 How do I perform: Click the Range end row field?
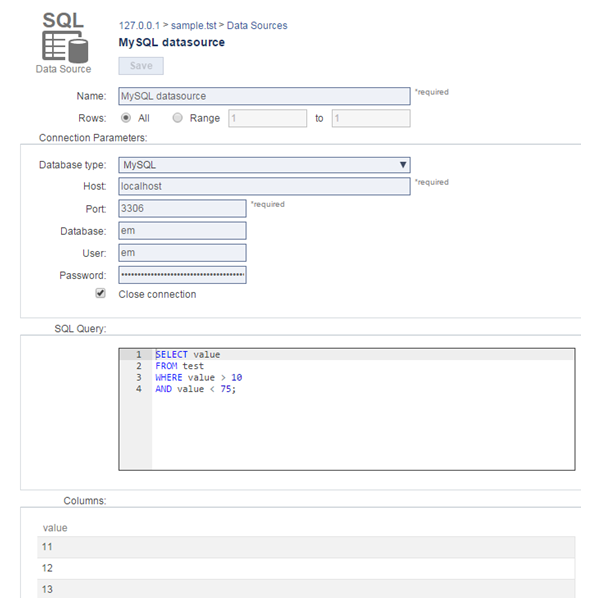pos(371,118)
